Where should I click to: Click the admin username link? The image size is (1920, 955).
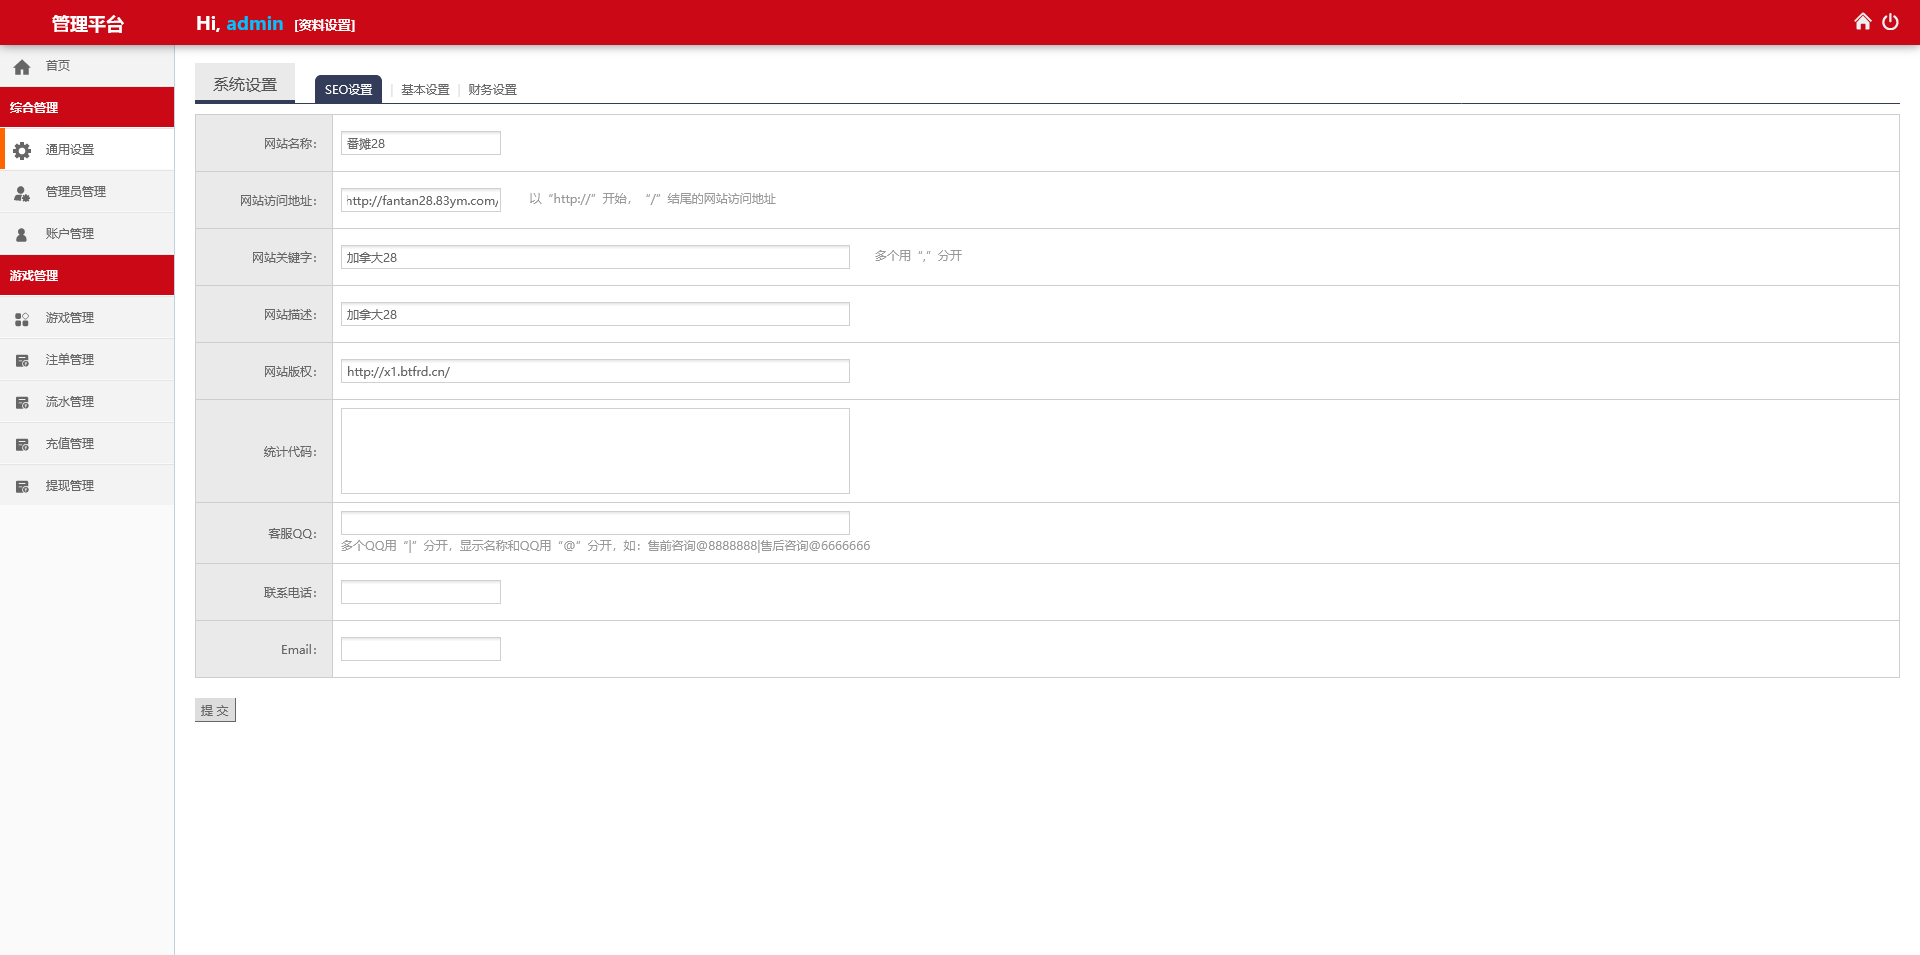pyautogui.click(x=255, y=23)
